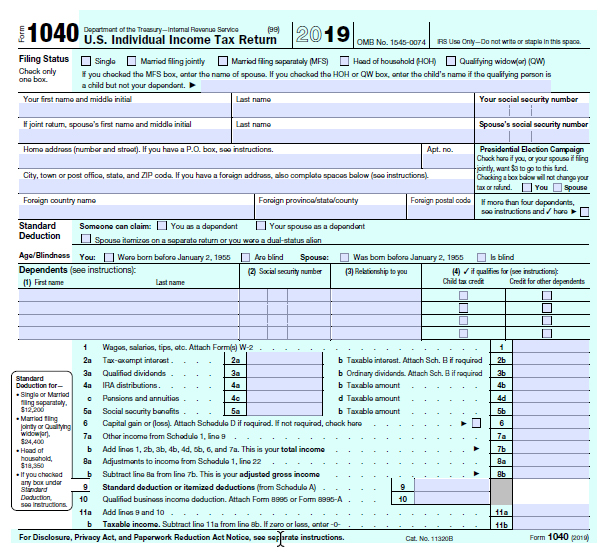604x559 pixels.
Task: Click line 5b Taxable amount field
Action: click(551, 411)
